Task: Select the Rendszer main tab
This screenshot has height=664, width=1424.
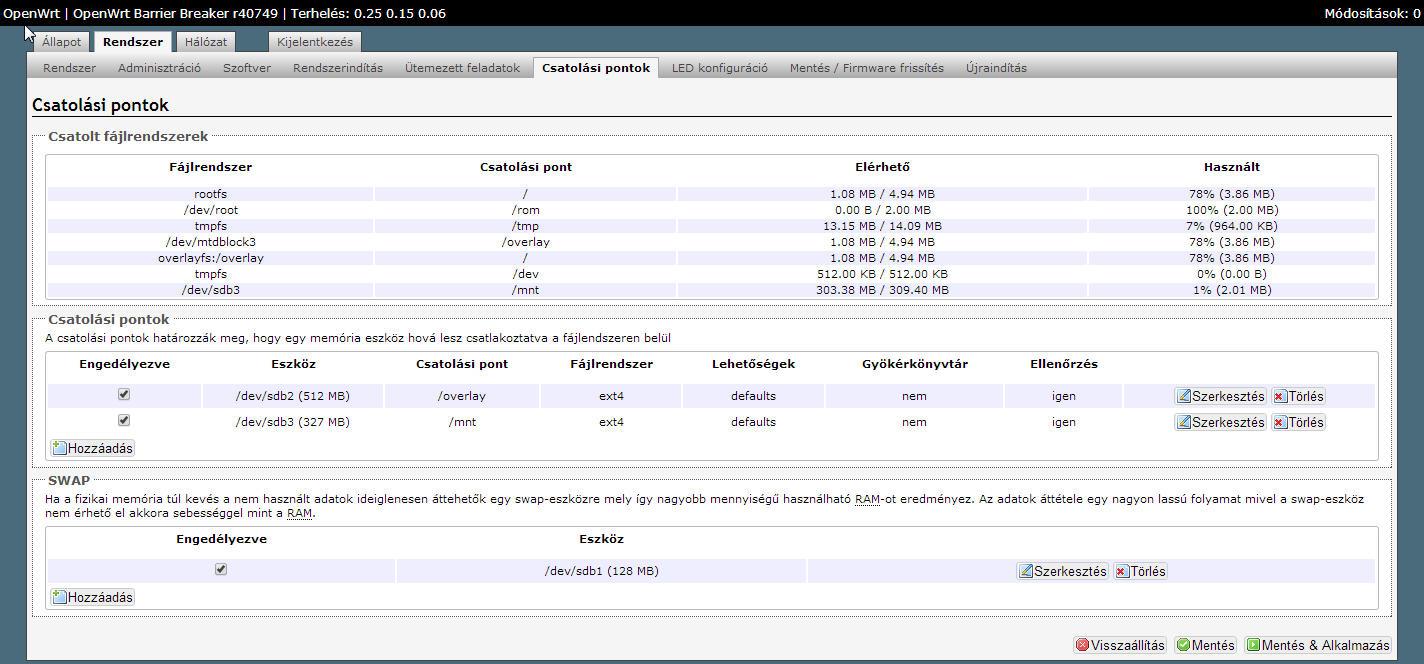Action: tap(132, 42)
